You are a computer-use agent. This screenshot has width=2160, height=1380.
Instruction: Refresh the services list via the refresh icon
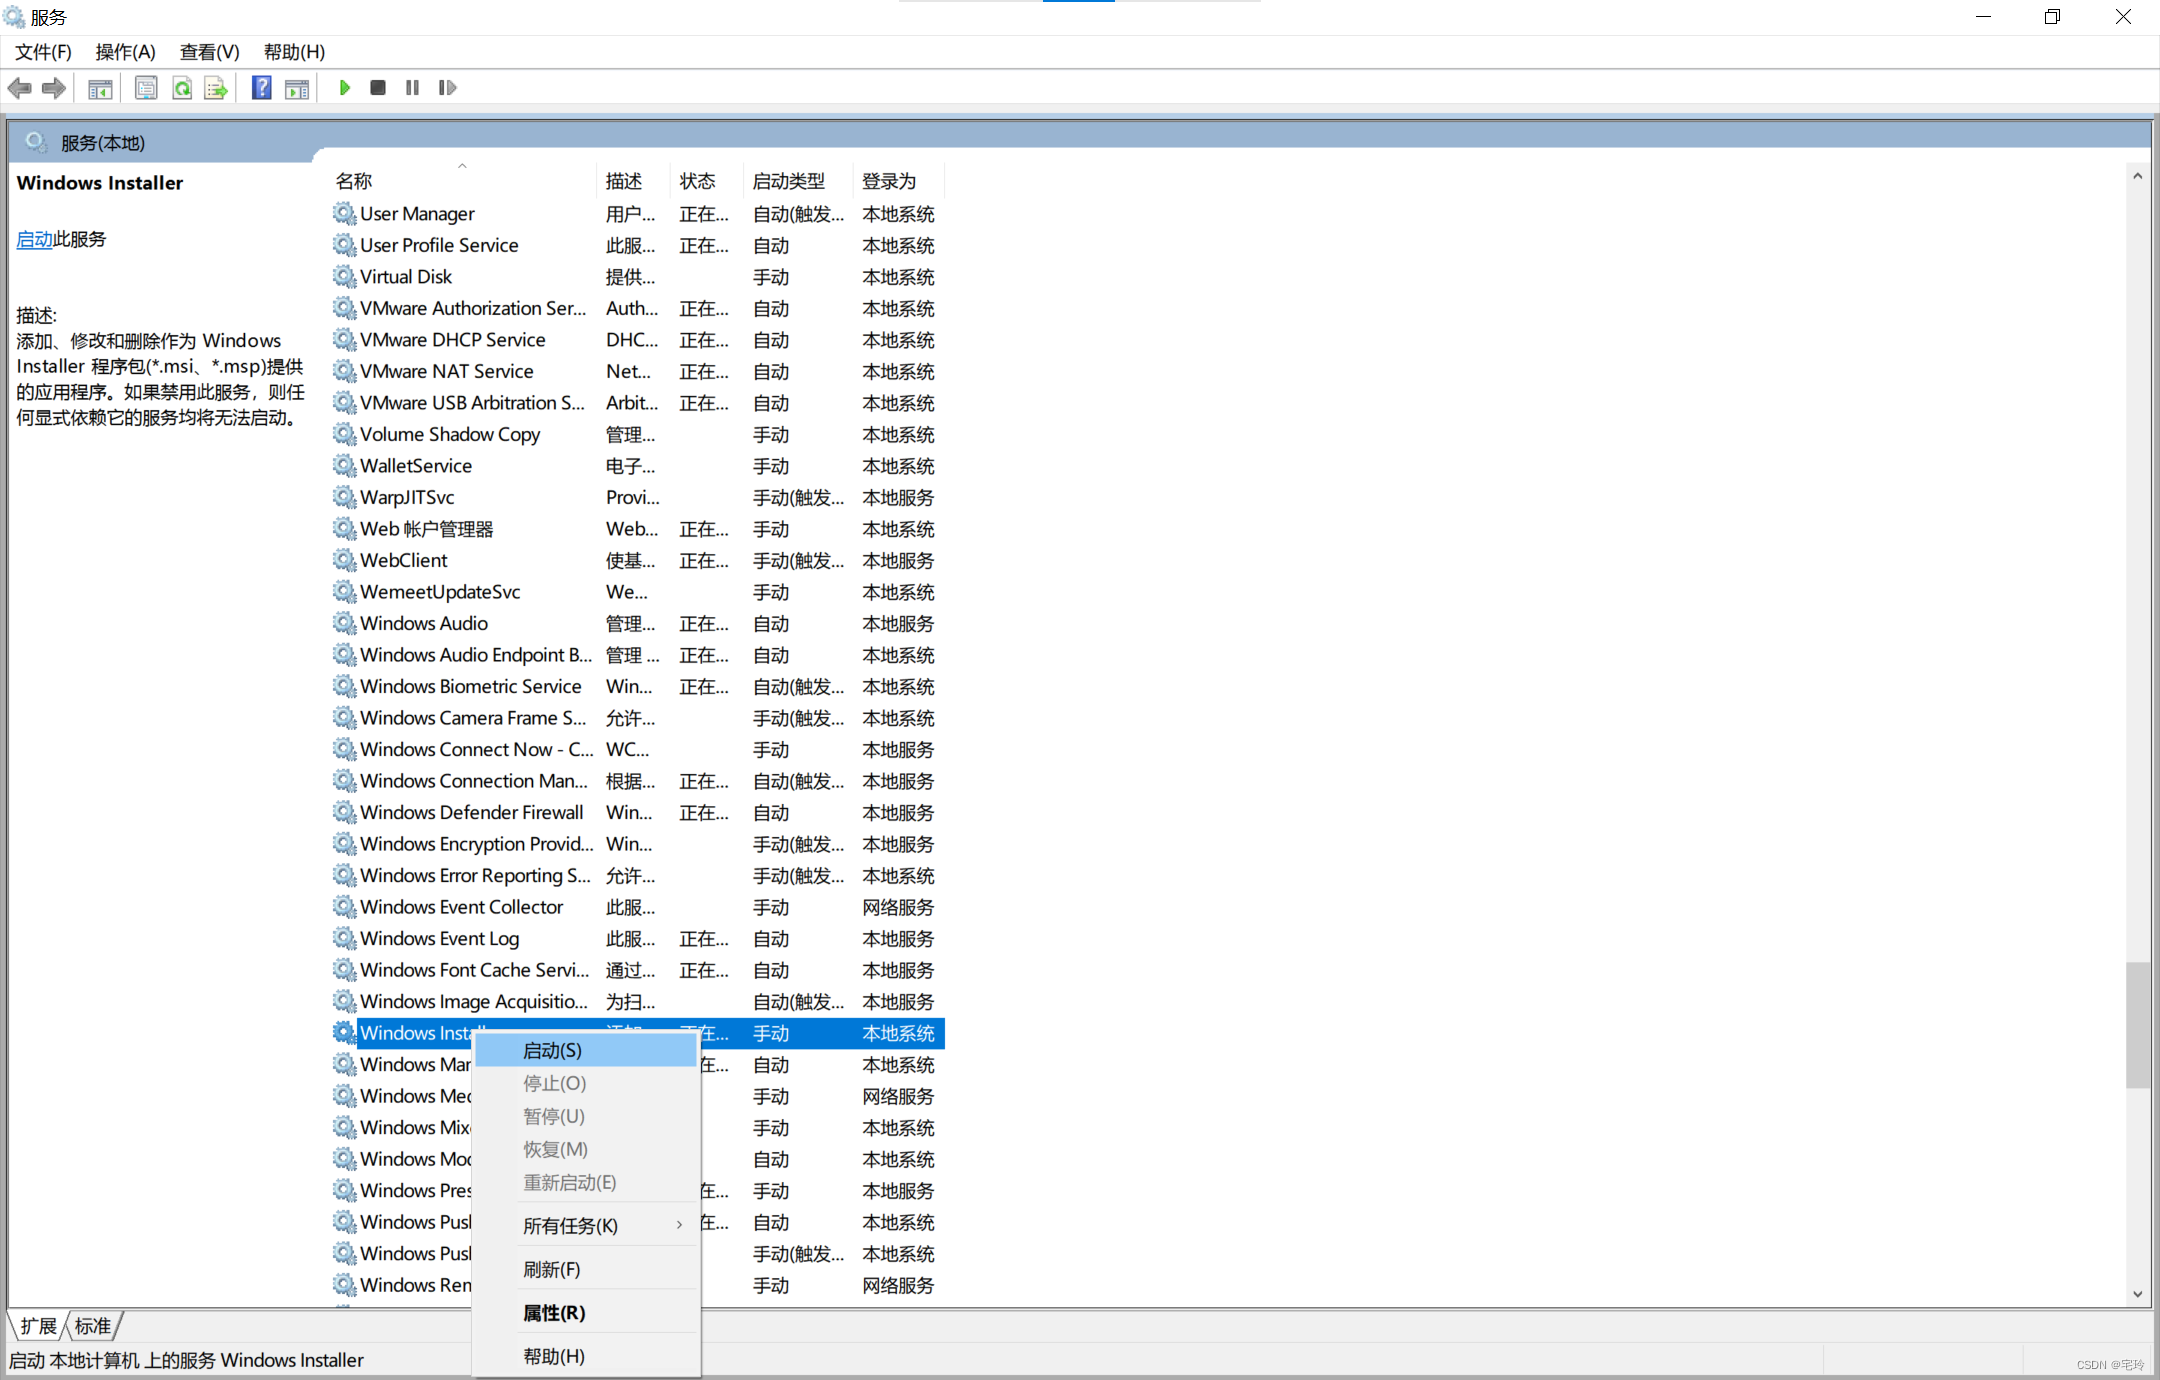(x=182, y=88)
